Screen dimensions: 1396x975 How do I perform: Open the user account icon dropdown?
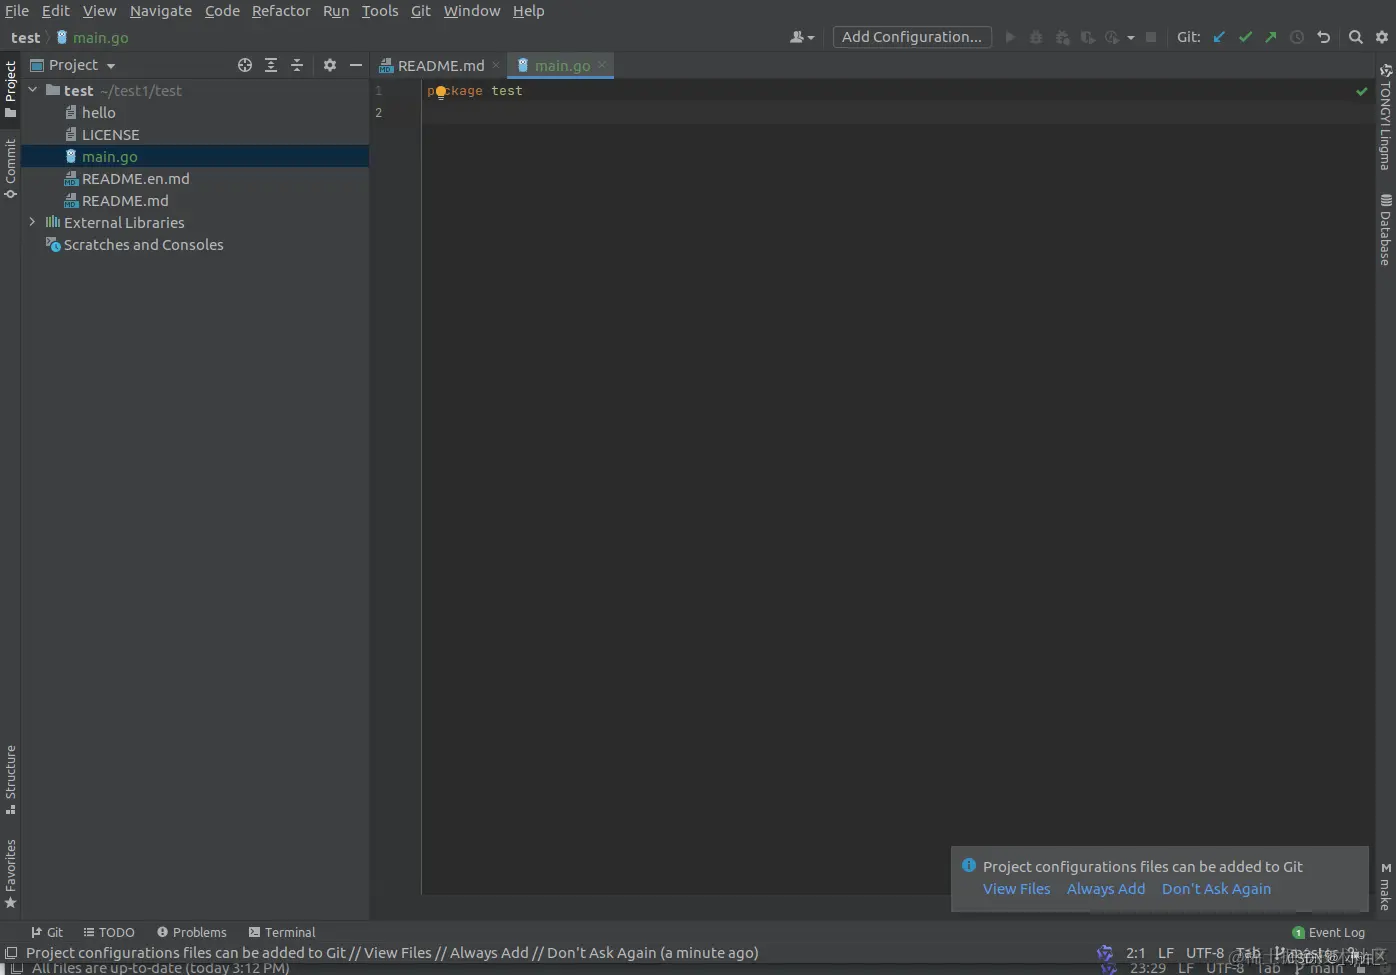click(802, 37)
